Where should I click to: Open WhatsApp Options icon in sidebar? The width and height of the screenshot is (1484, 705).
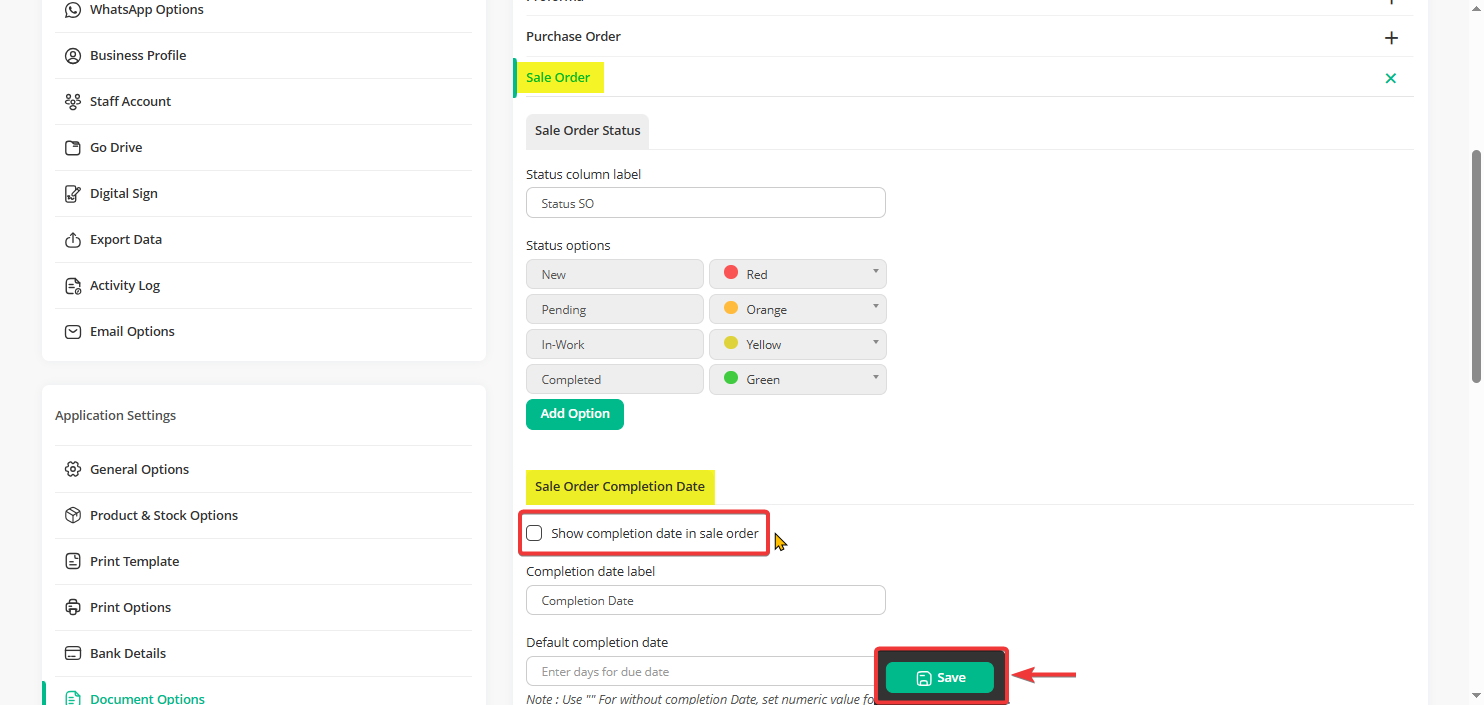72,10
